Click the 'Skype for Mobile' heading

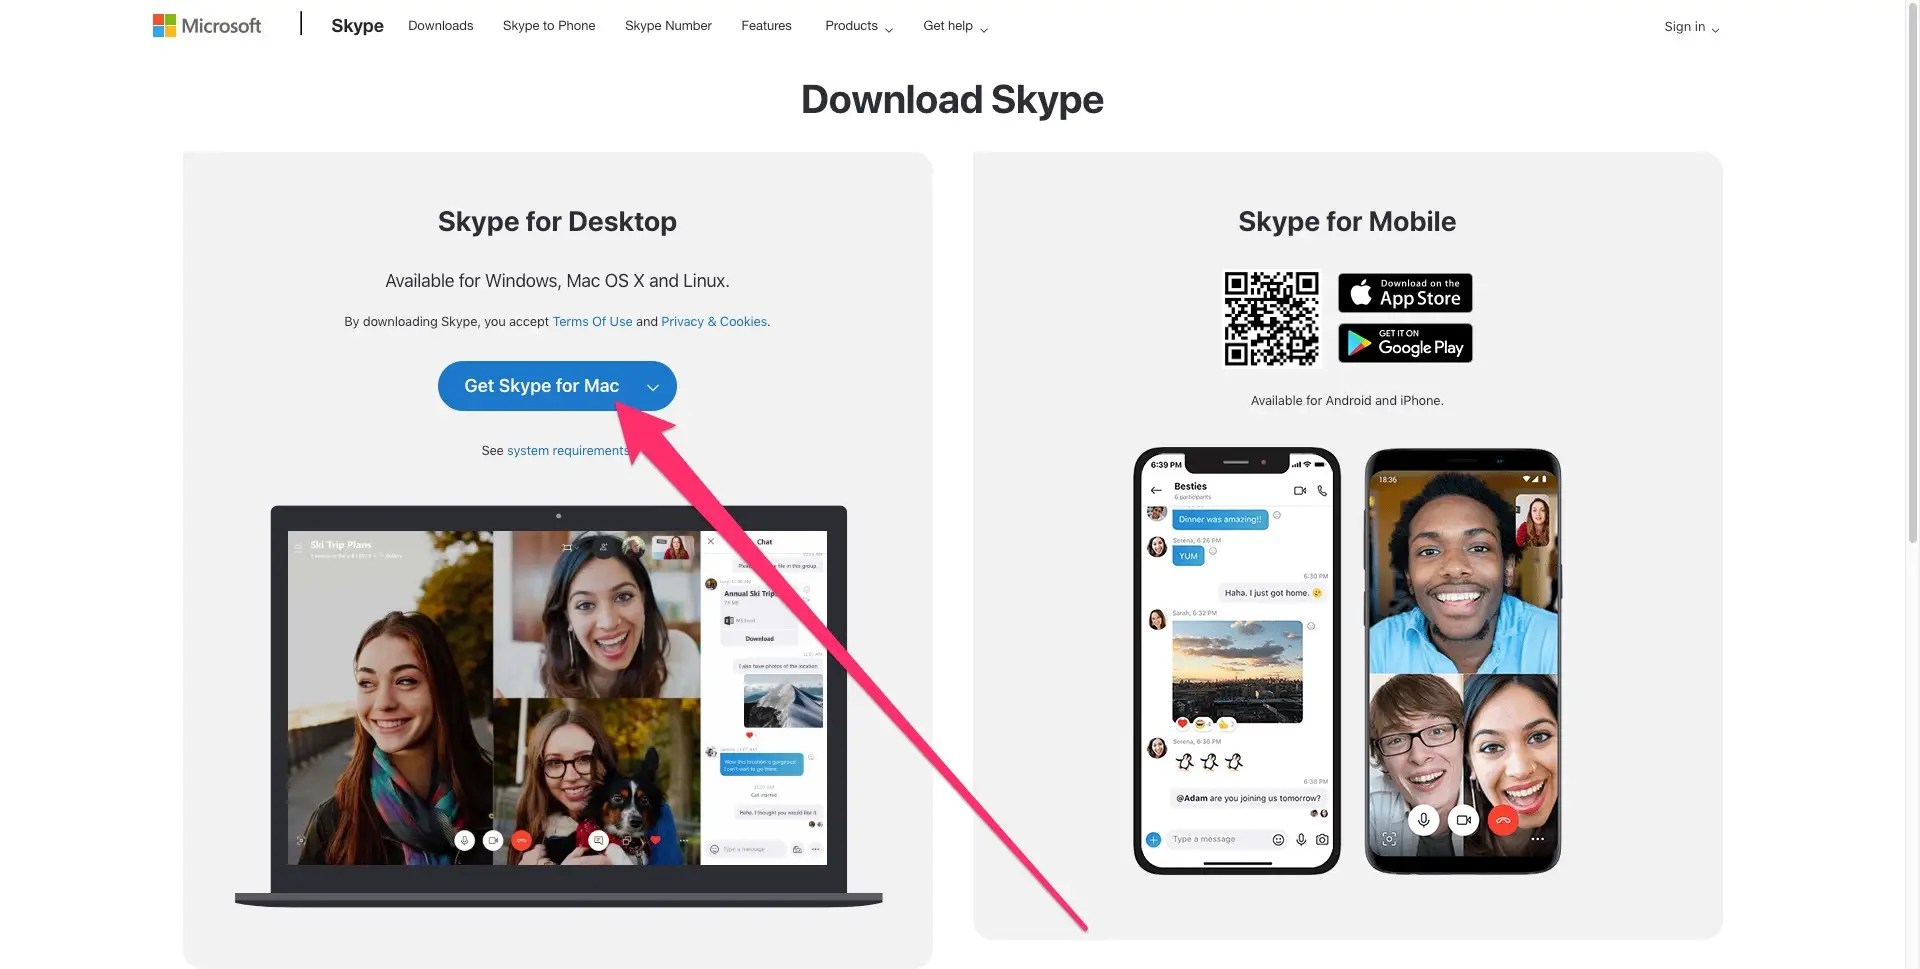pos(1347,222)
